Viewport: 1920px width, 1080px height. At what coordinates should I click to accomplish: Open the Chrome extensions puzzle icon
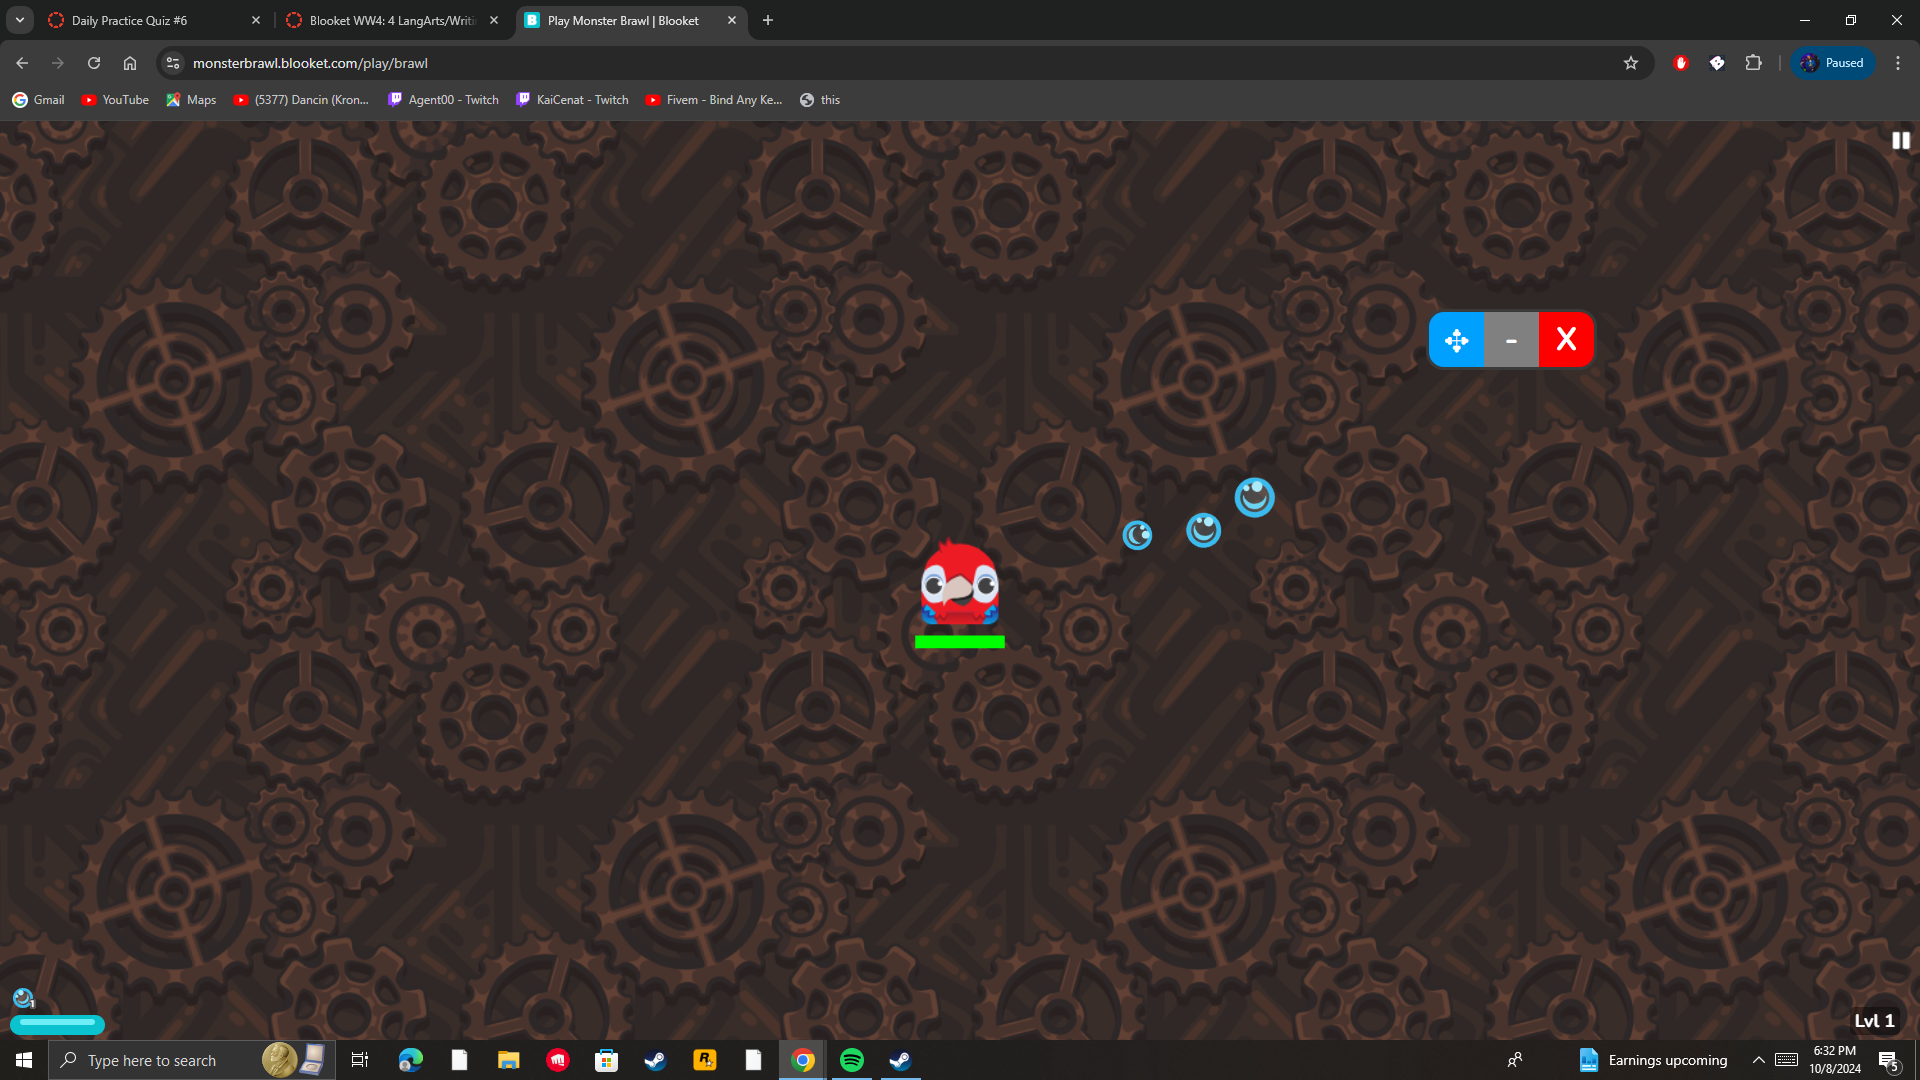coord(1753,63)
